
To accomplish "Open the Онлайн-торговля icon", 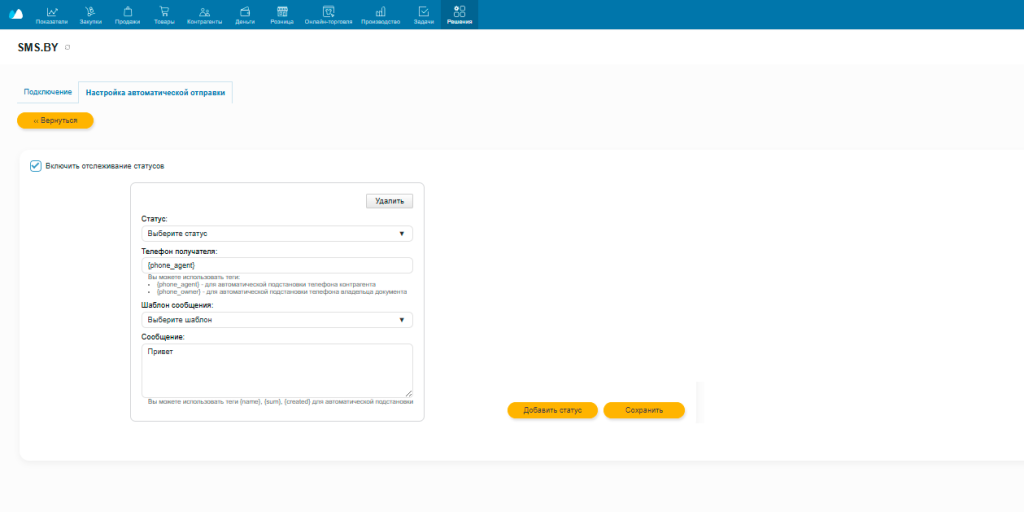I will 328,11.
